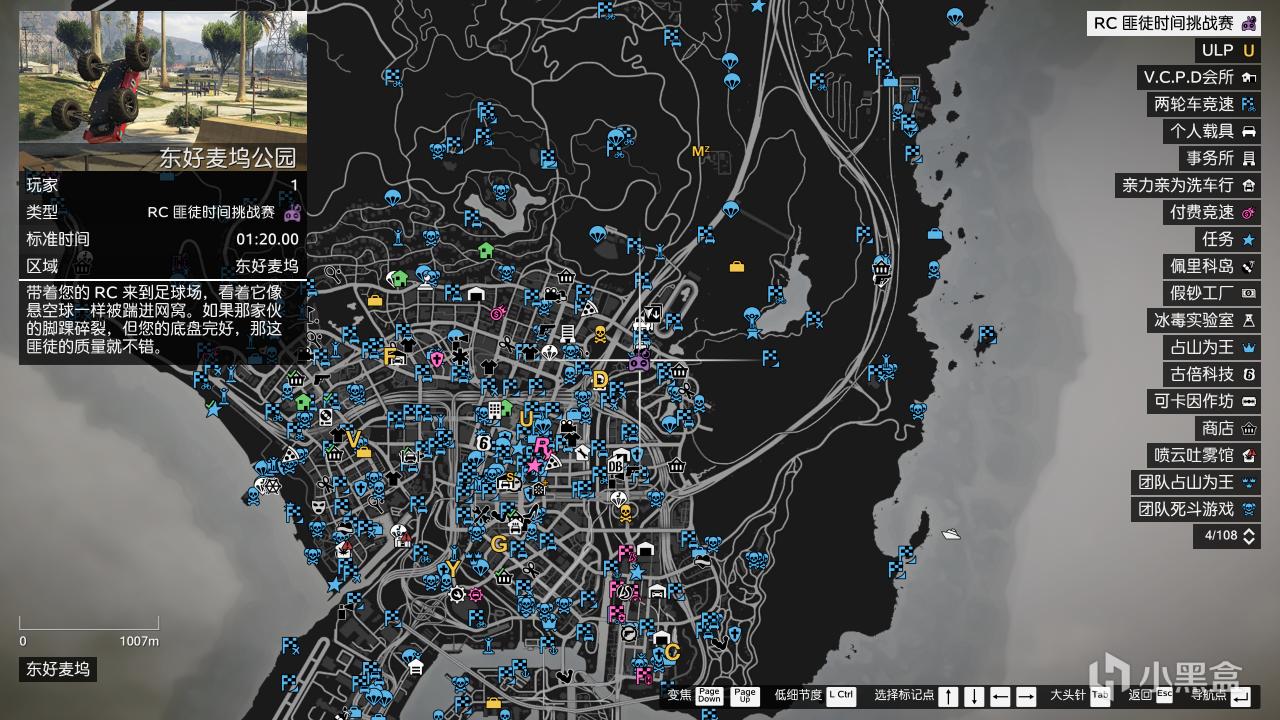Click the 01:20.00 standard time value
This screenshot has height=720, width=1280.
pyautogui.click(x=267, y=239)
